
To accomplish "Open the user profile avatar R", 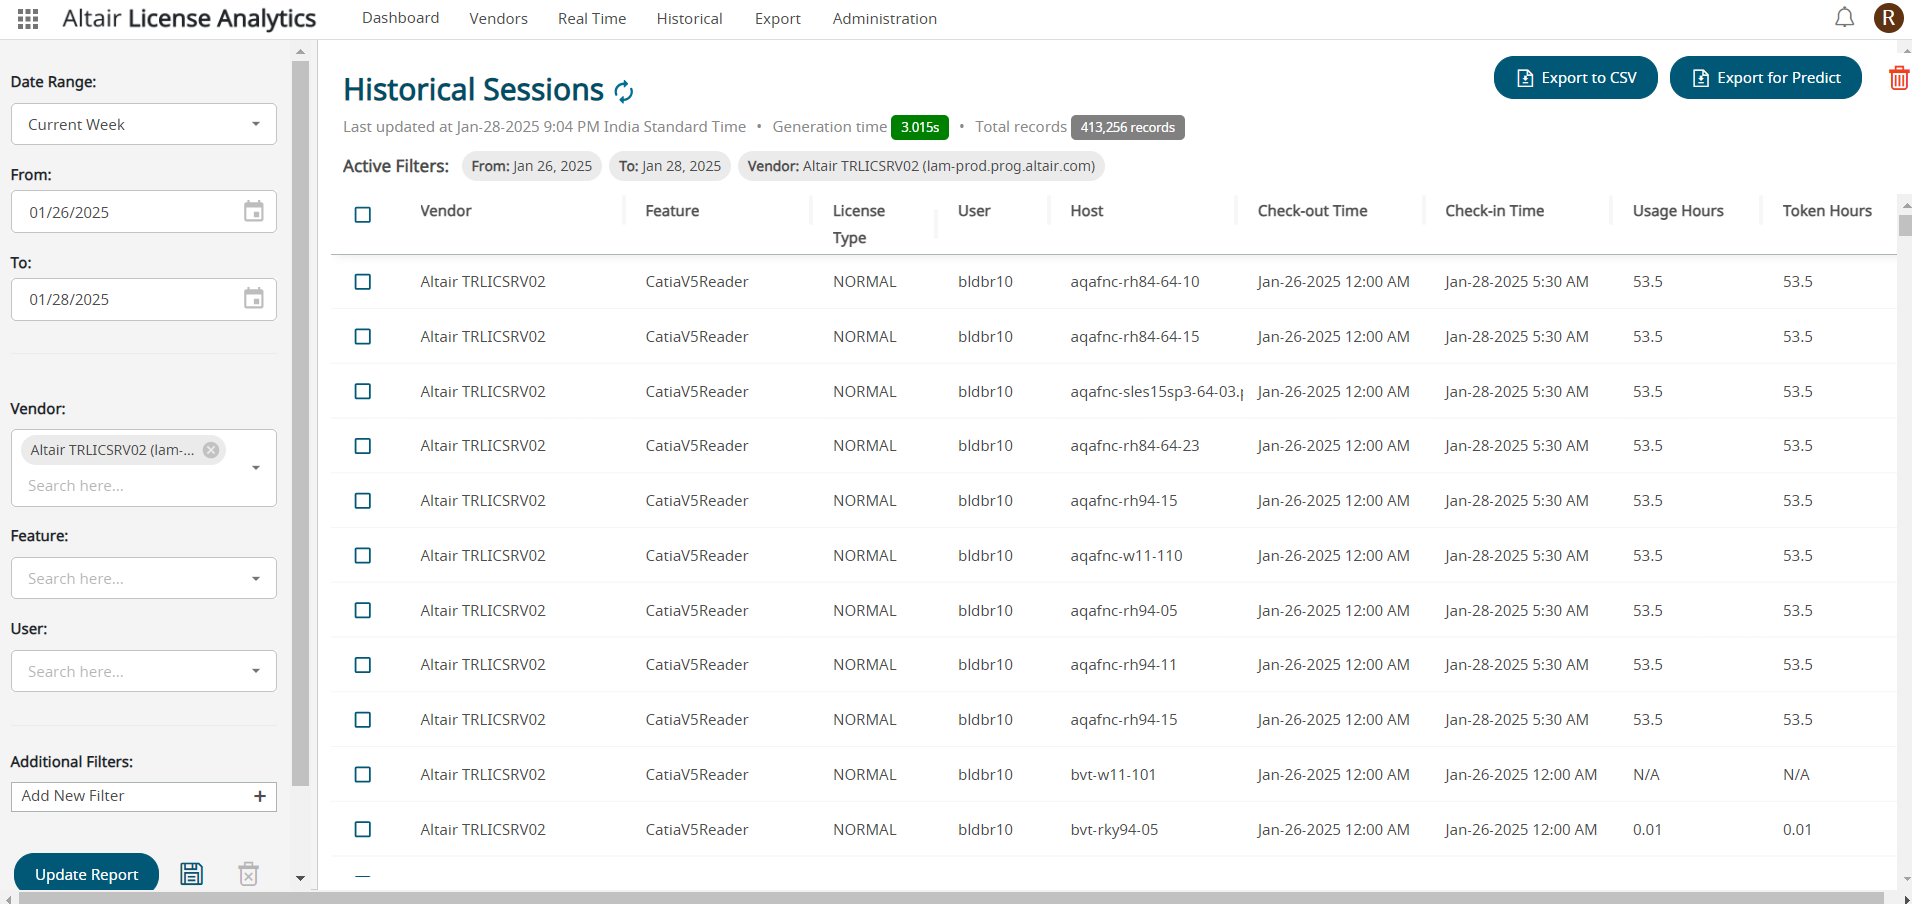I will (1888, 18).
